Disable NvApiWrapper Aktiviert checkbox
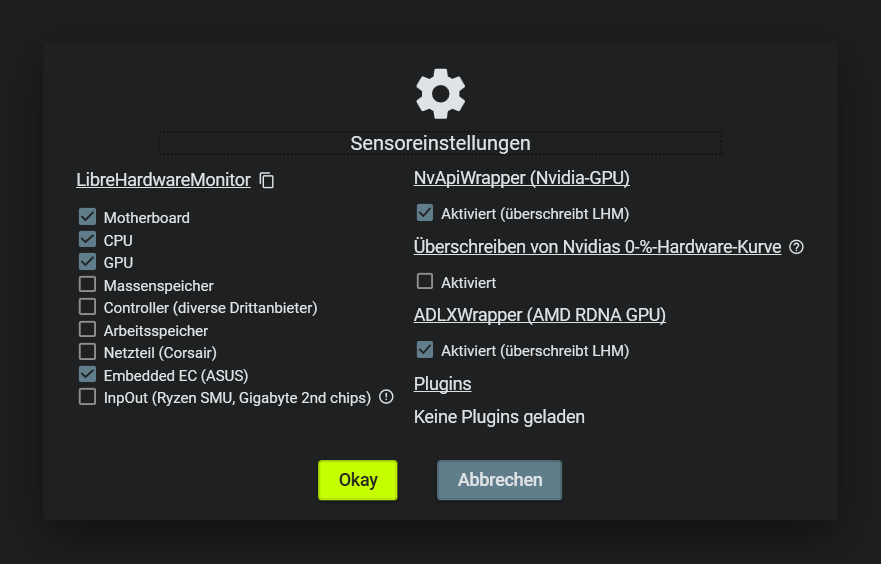Viewport: 881px width, 564px height. (425, 213)
